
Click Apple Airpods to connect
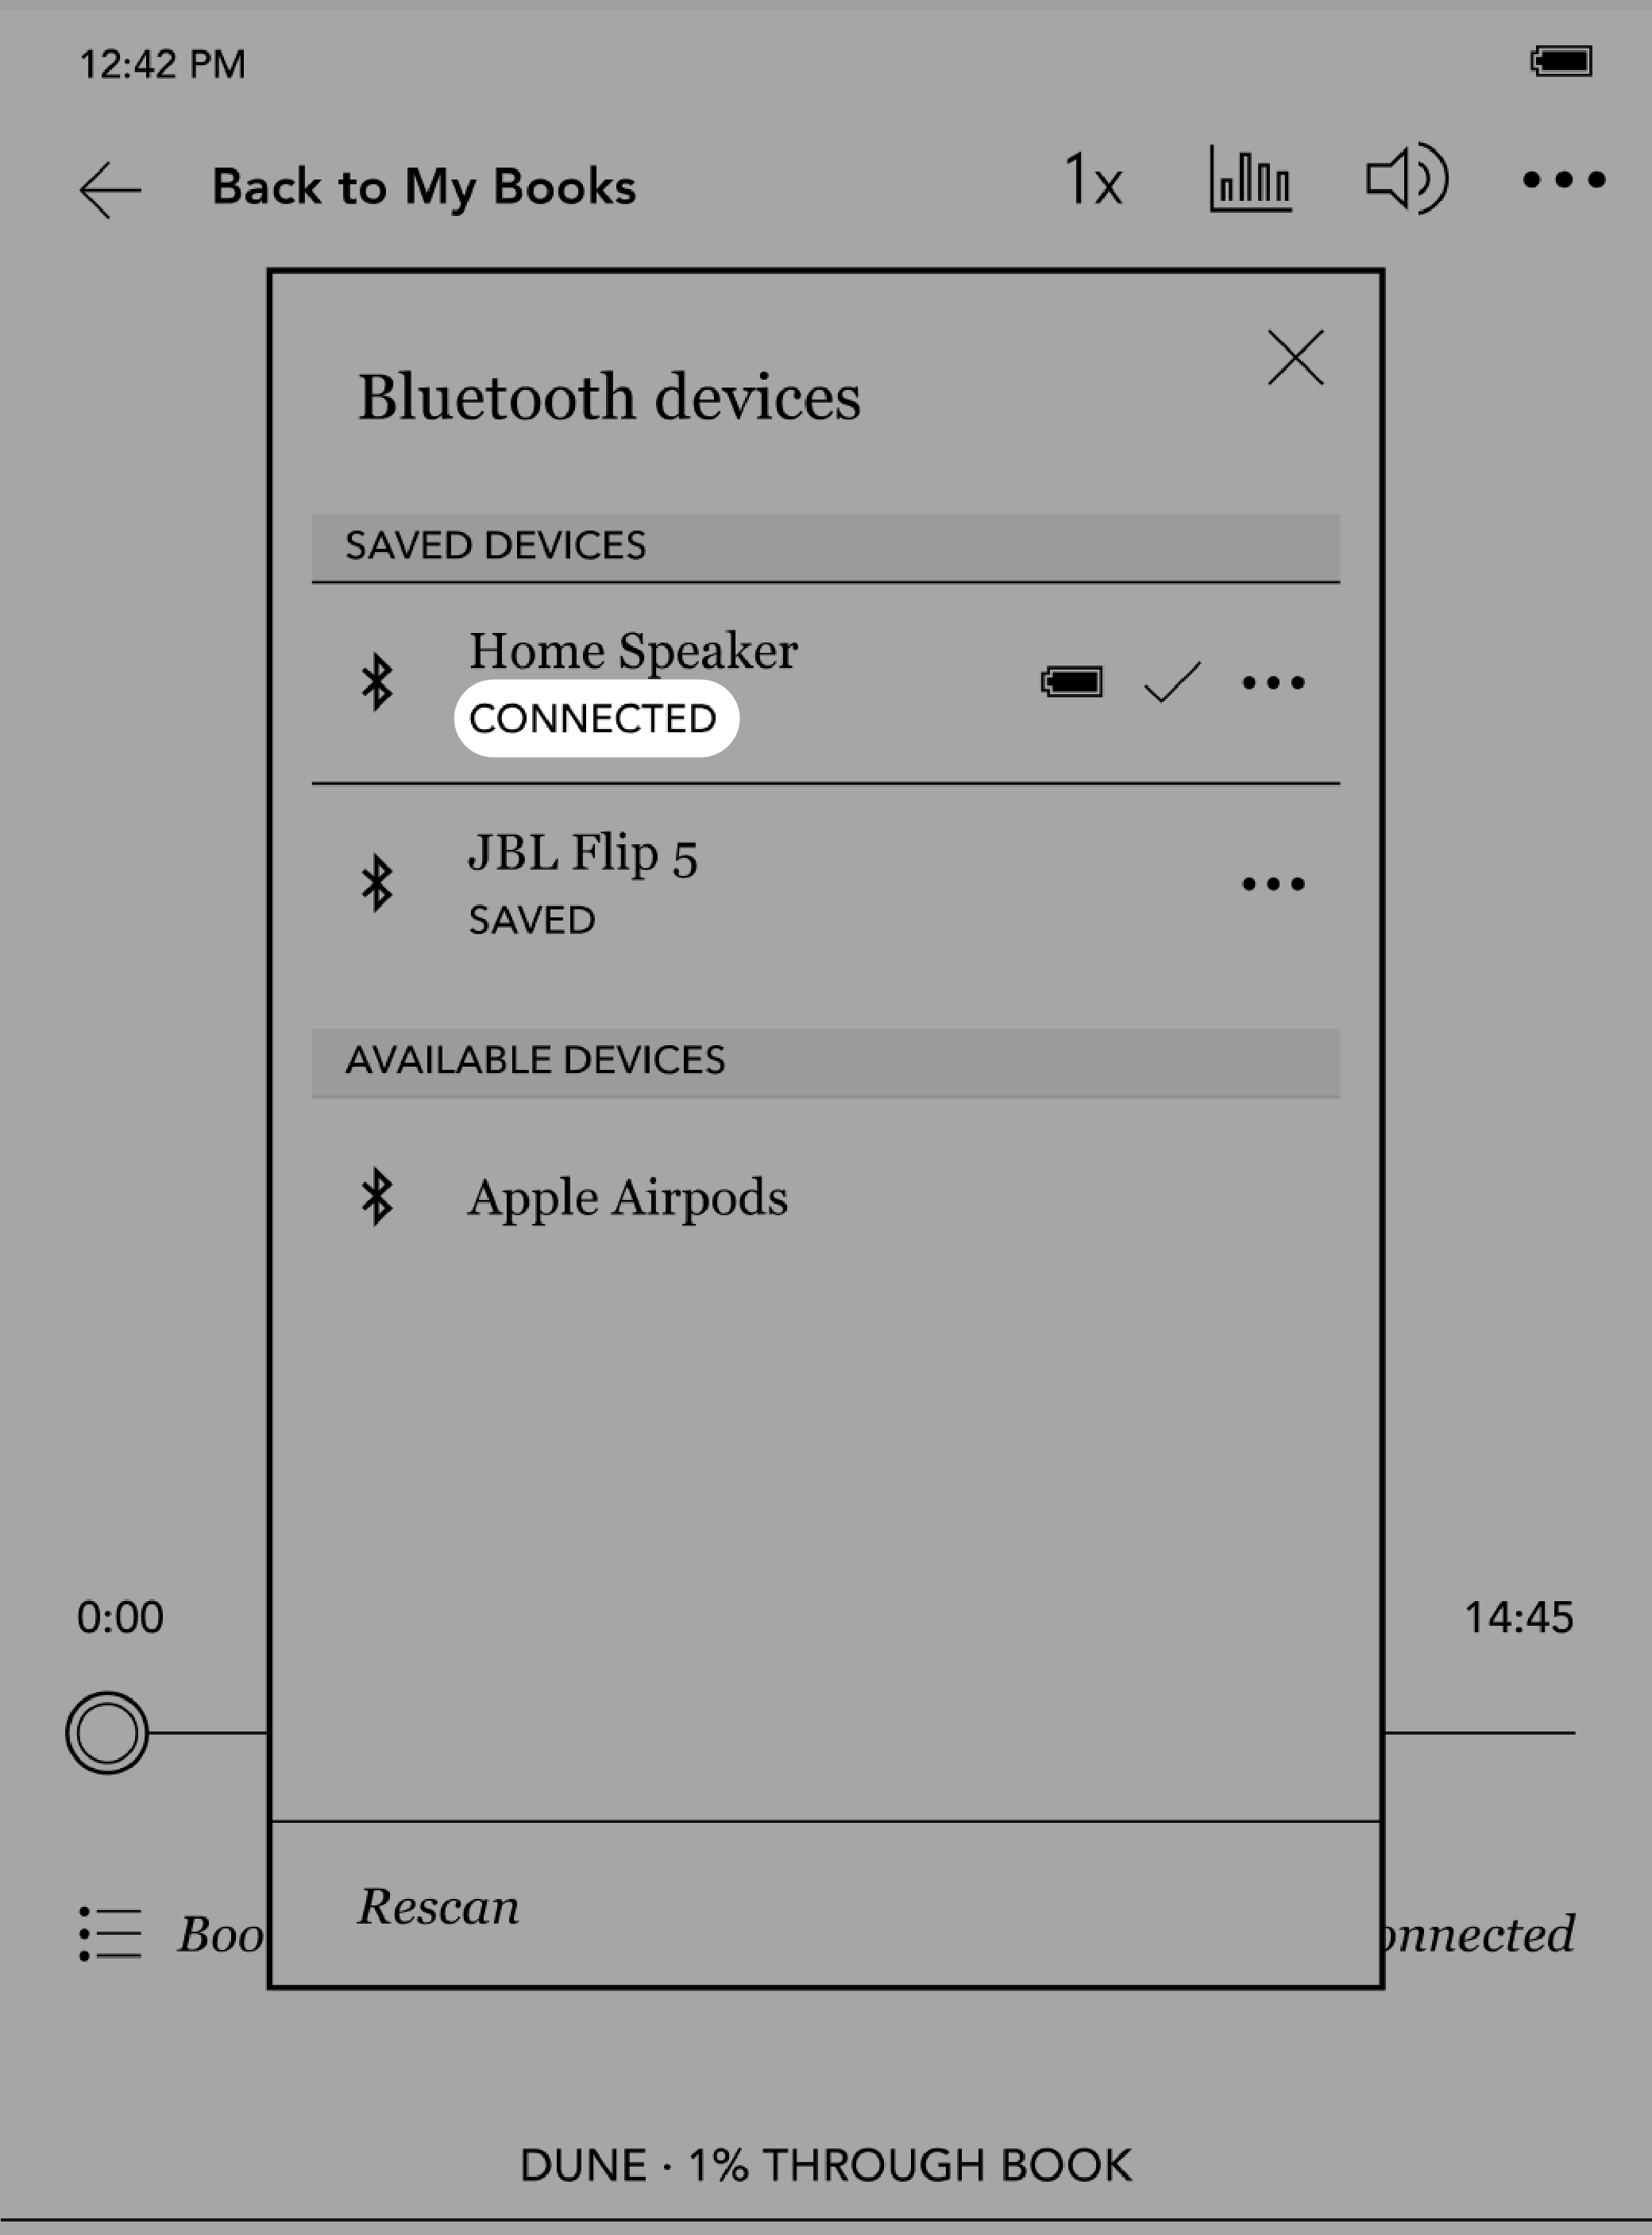[x=628, y=1194]
